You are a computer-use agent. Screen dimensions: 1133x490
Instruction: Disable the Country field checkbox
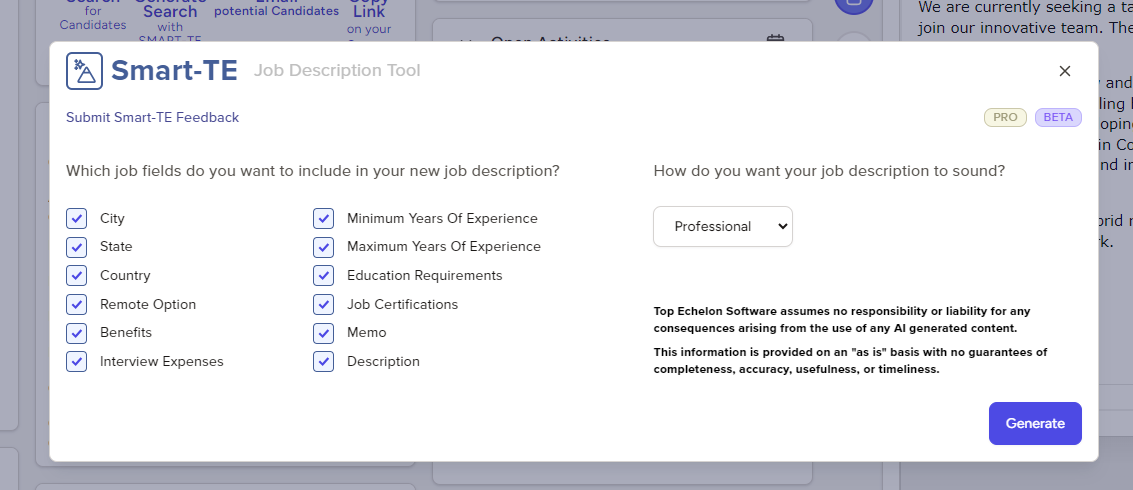[77, 275]
